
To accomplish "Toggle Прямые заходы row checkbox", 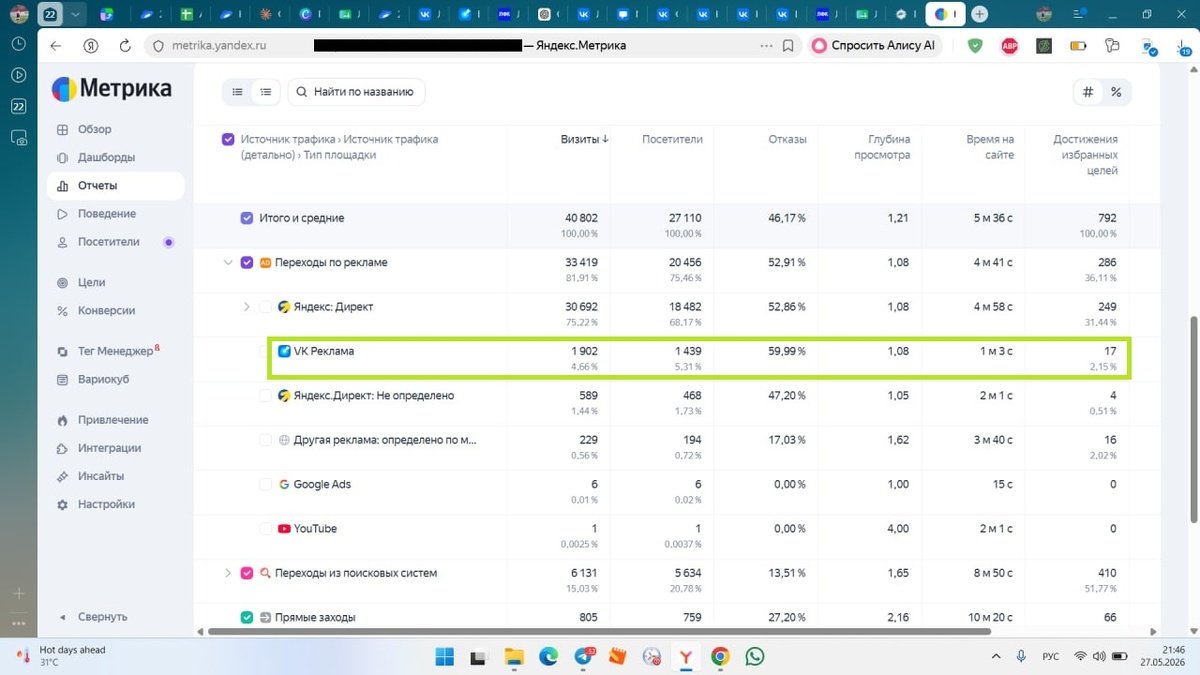I will click(247, 617).
